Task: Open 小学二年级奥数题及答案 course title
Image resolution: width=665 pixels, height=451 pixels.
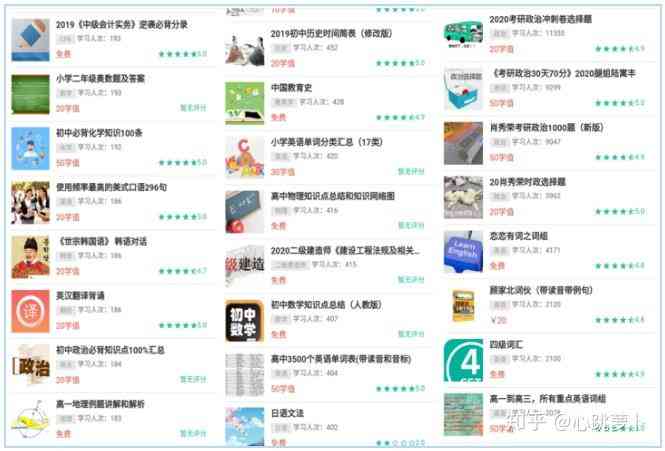Action: click(x=100, y=78)
